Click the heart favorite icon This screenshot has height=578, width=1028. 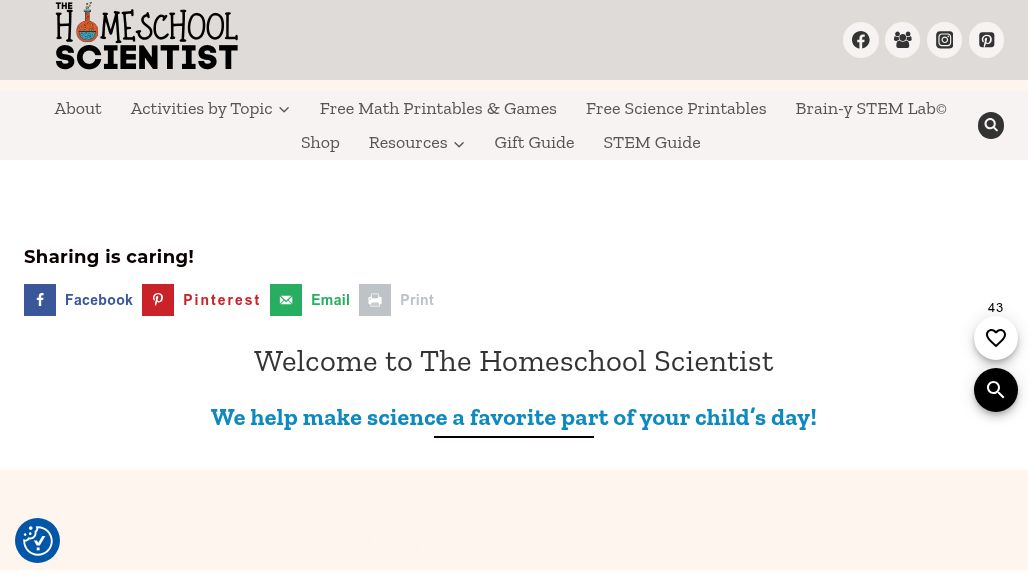point(996,338)
